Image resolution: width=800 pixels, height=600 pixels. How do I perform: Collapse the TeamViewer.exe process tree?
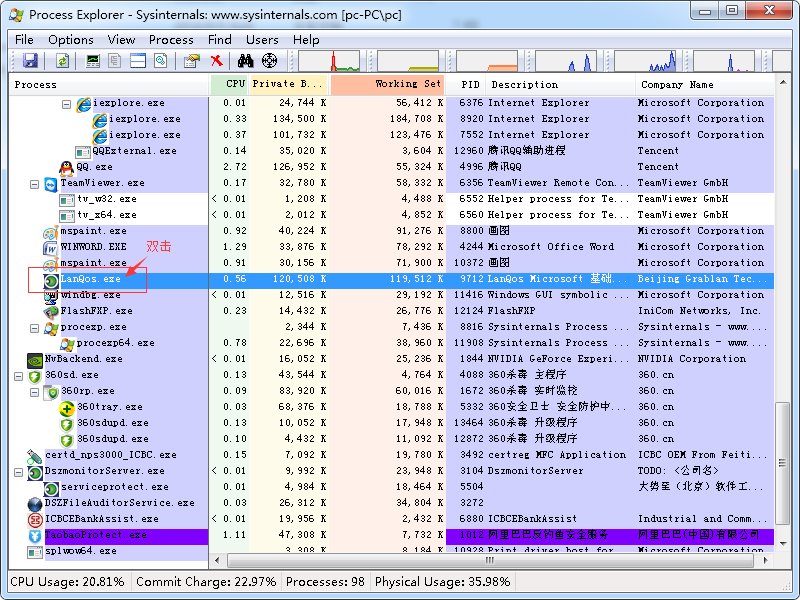35,183
